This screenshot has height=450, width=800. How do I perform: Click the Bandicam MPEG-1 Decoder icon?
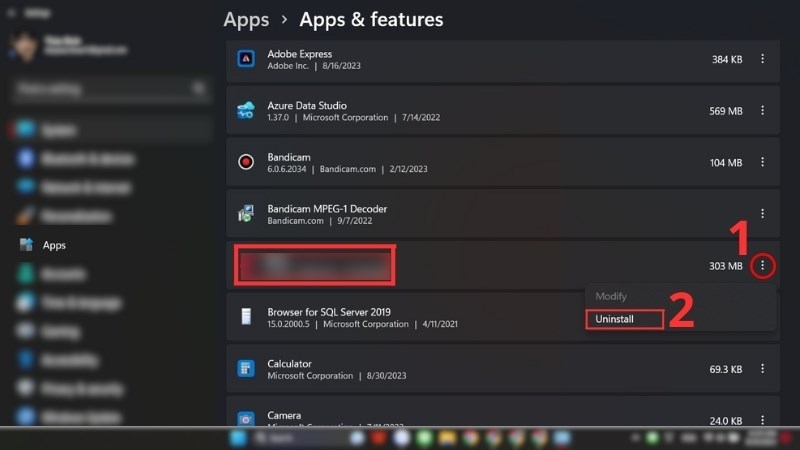[x=245, y=213]
